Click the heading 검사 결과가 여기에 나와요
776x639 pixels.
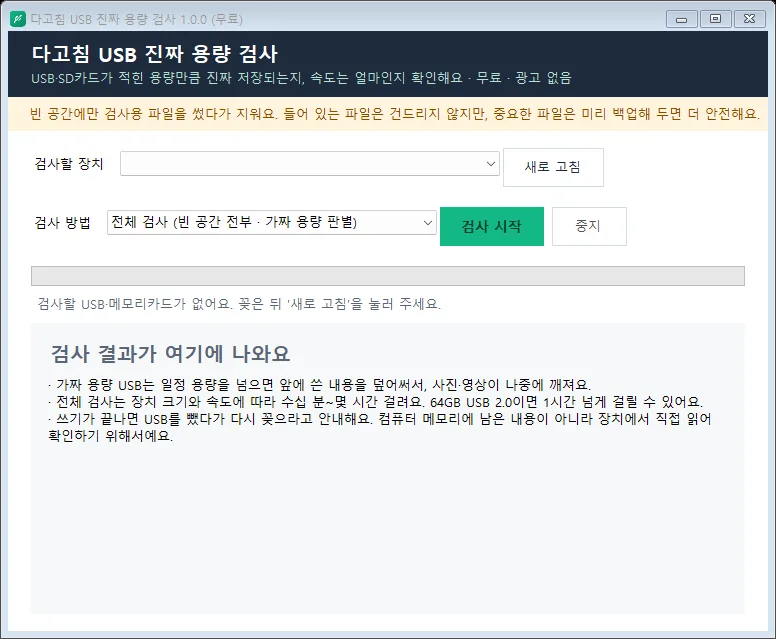170,354
